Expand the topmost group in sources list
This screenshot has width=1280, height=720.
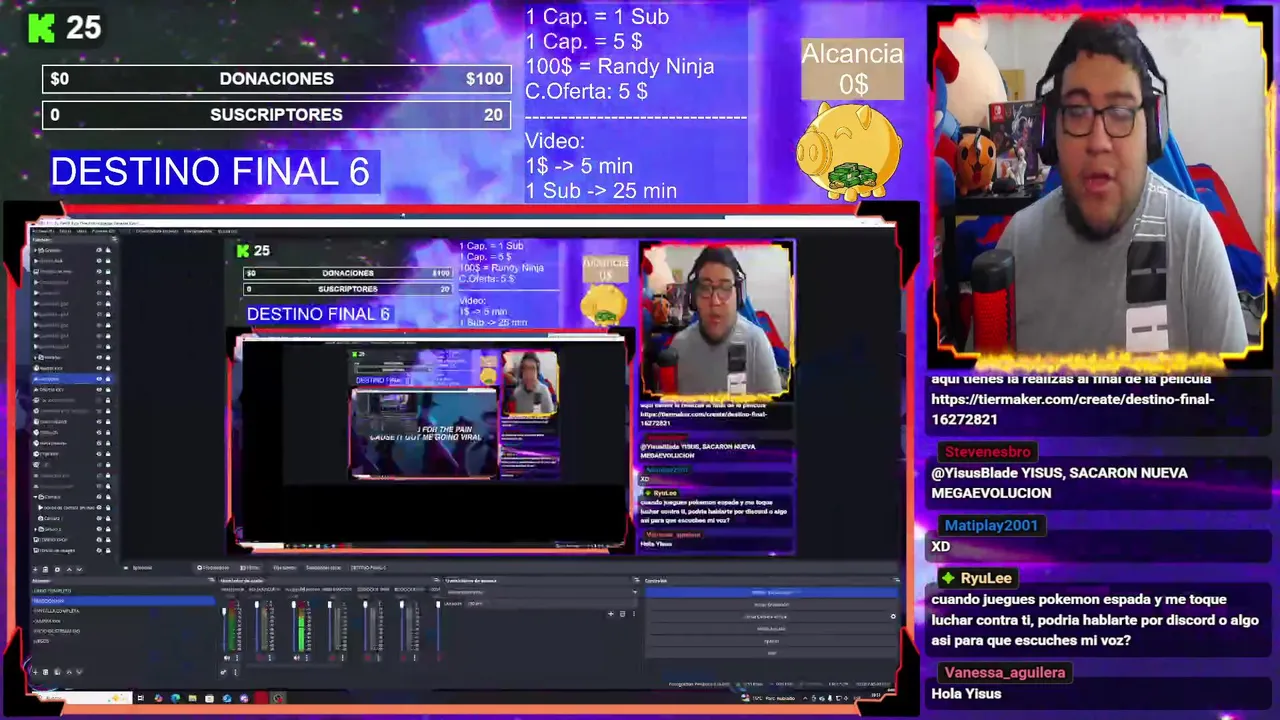pyautogui.click(x=35, y=250)
